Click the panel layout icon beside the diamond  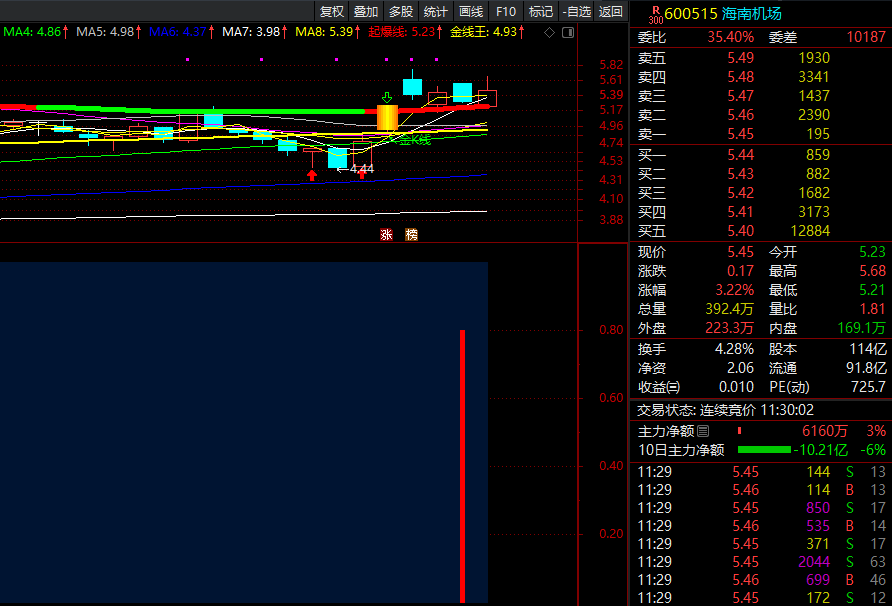(566, 32)
